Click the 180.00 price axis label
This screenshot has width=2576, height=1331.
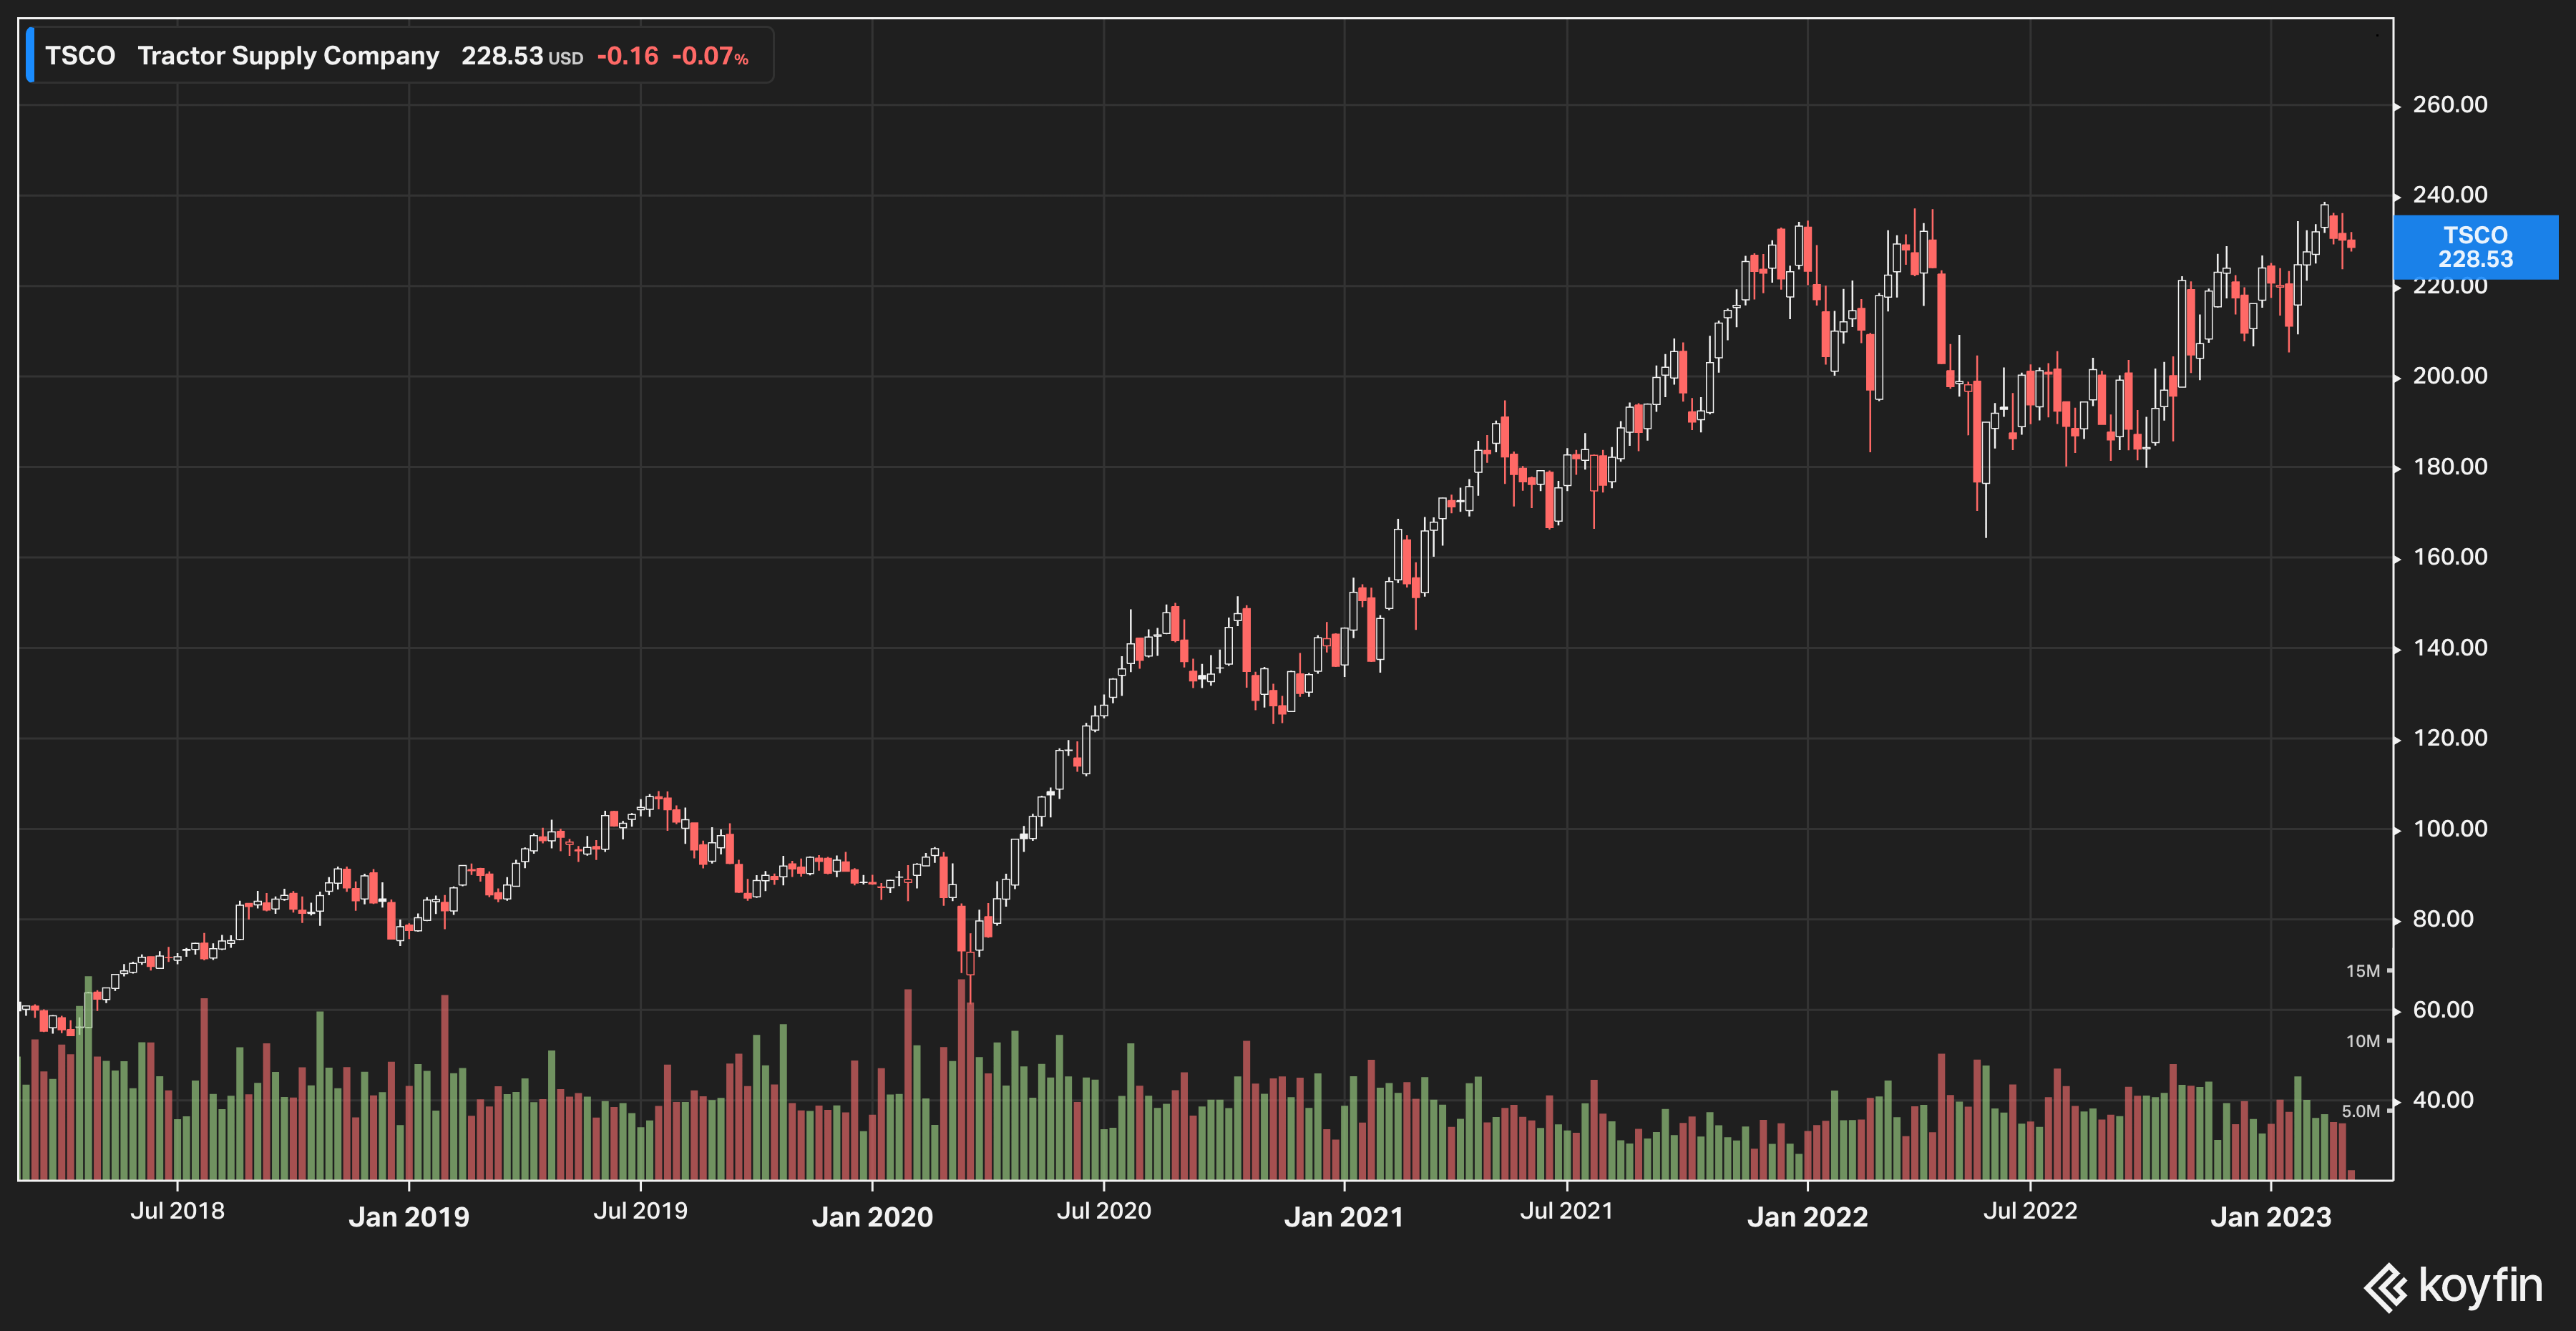[2450, 467]
